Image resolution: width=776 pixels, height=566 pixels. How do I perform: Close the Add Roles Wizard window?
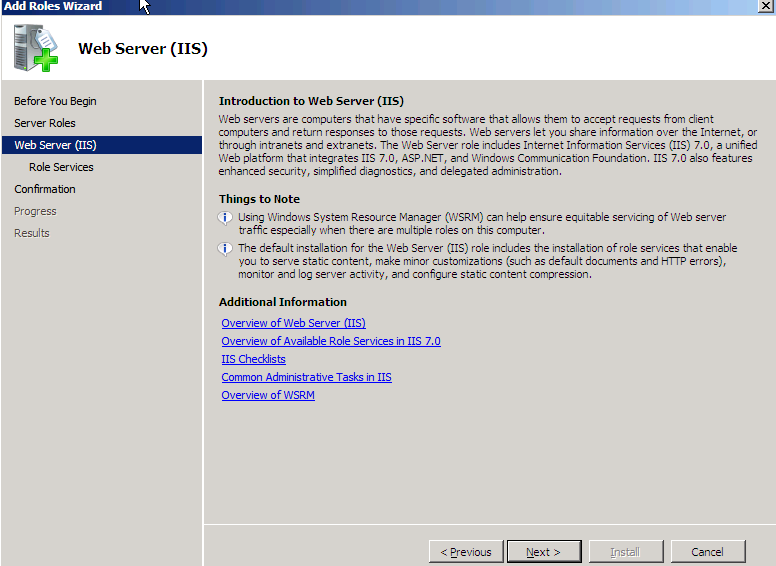tap(765, 6)
